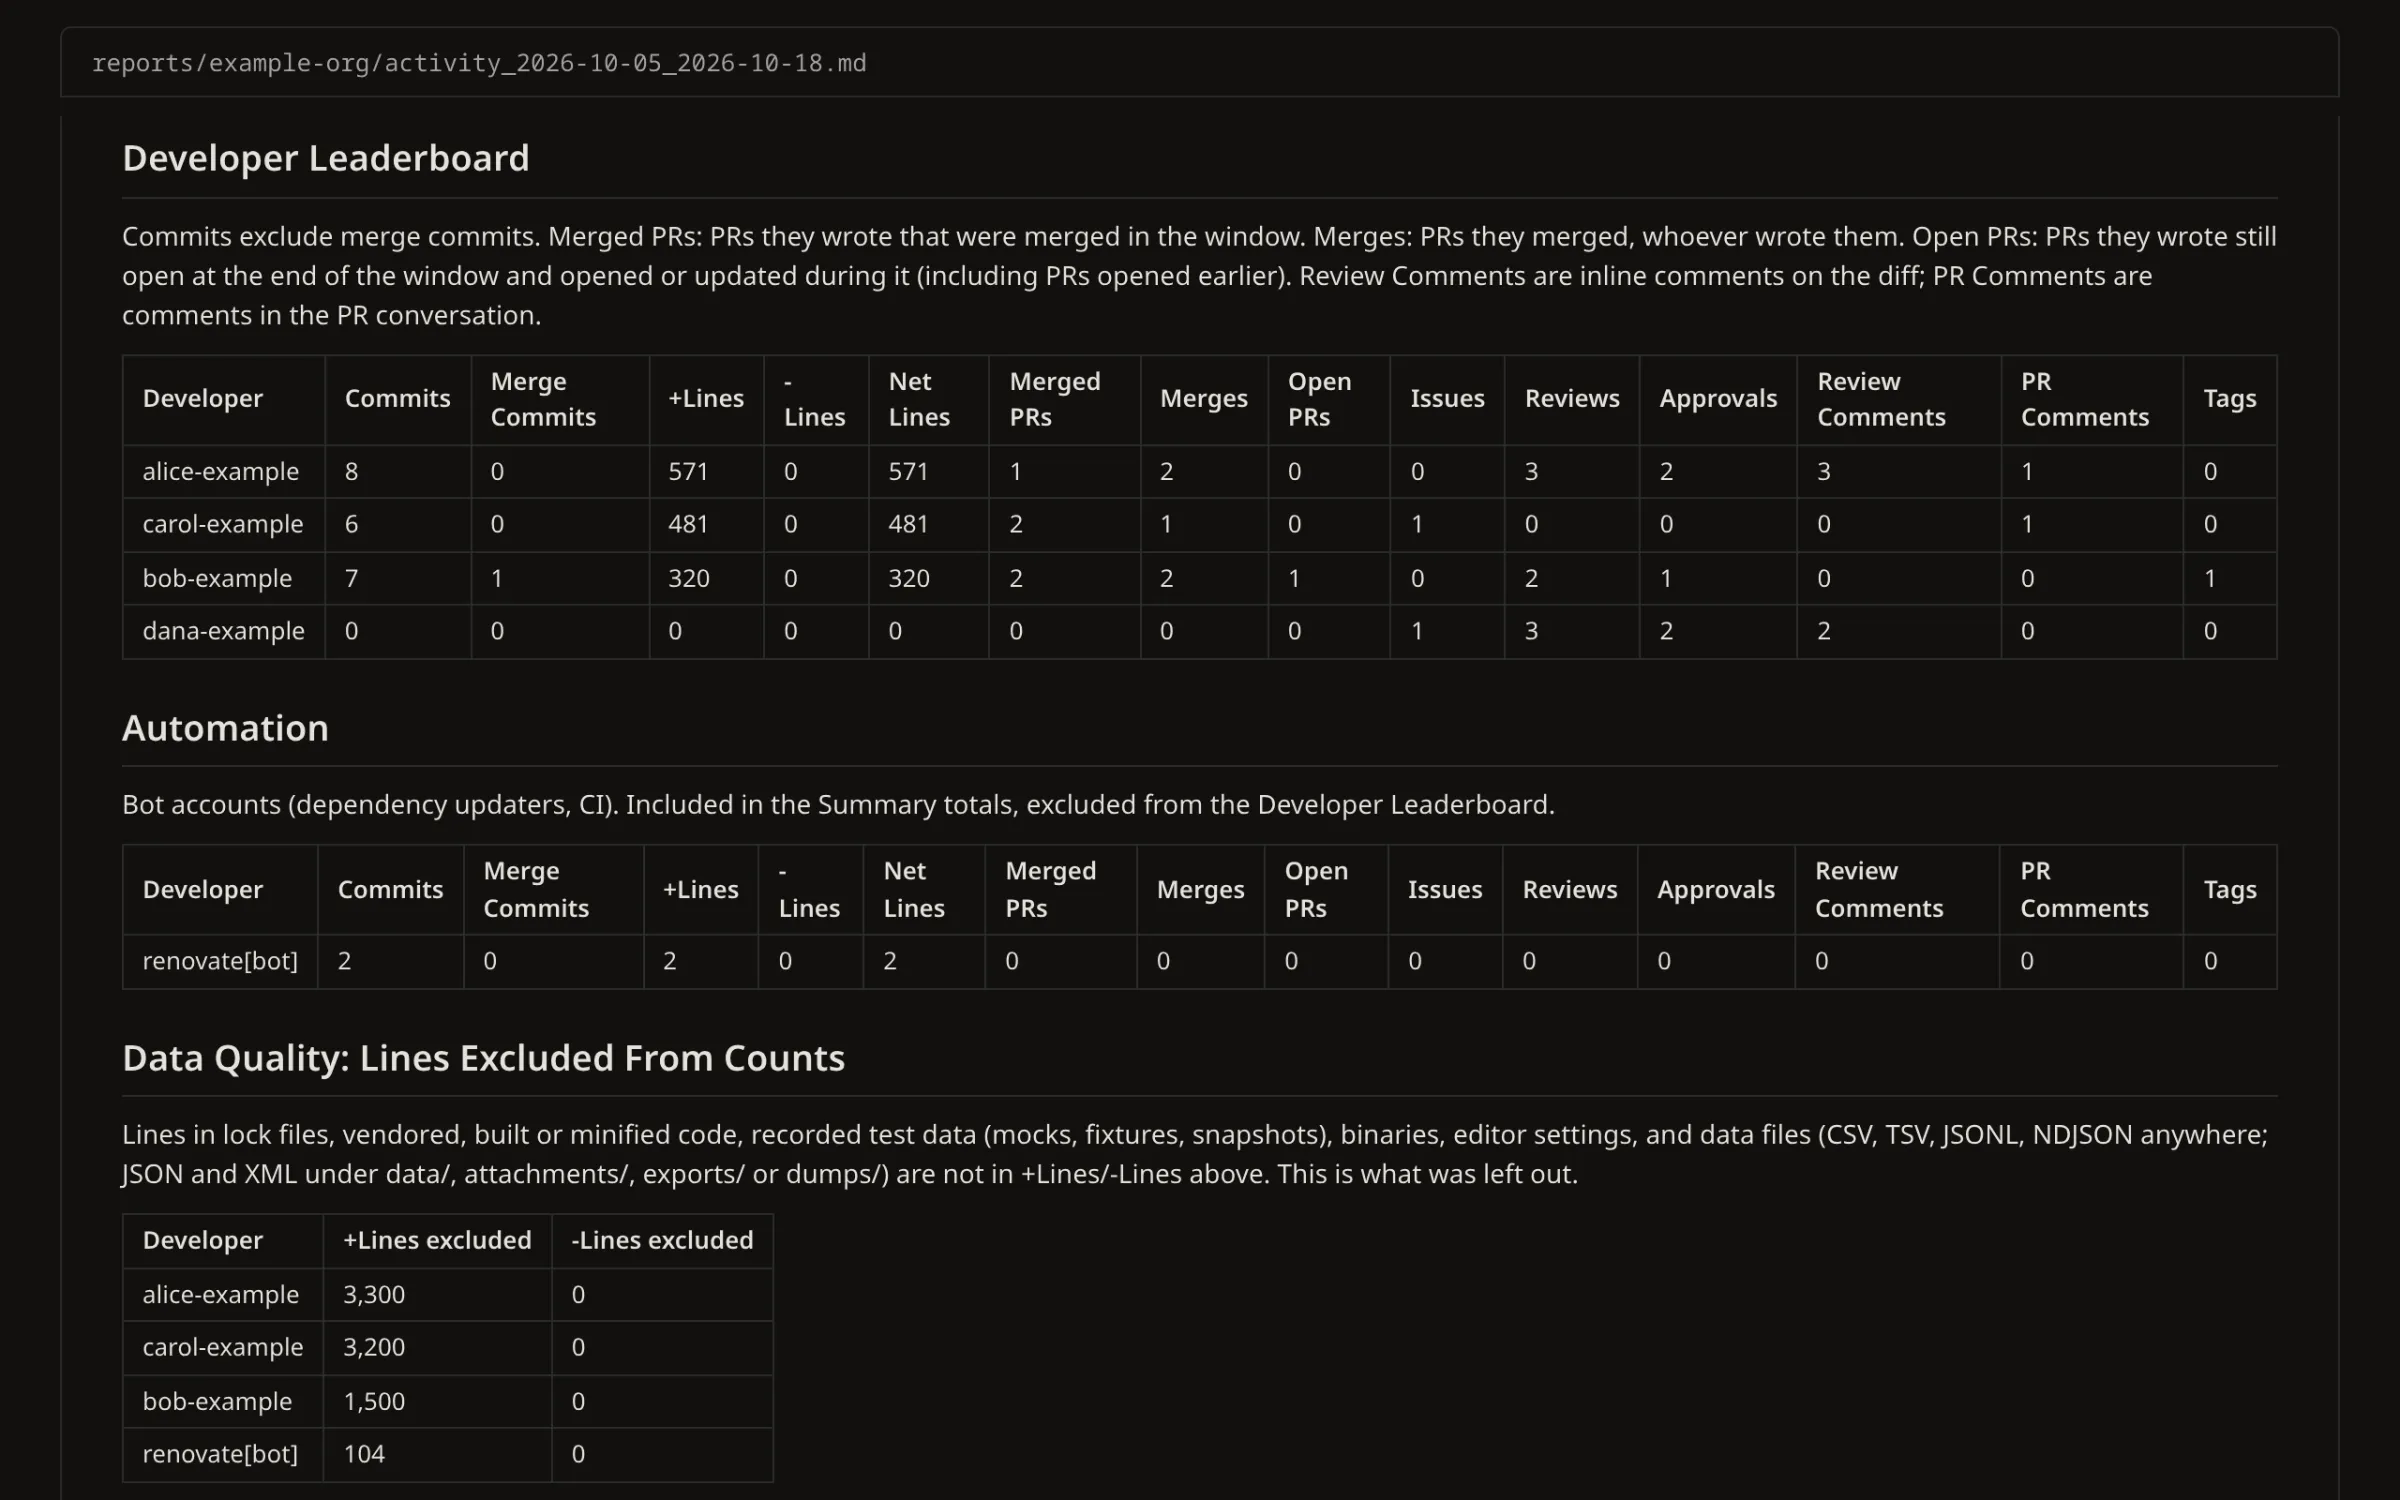Screen dimensions: 2400x1500
Task: Click the +Lines header in the leaderboard table
Action: [x=706, y=398]
